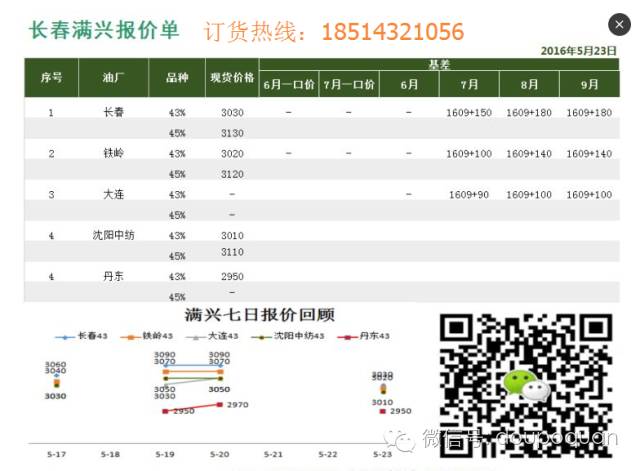Click the 长春43 legend entry
640x471 pixels.
82,336
